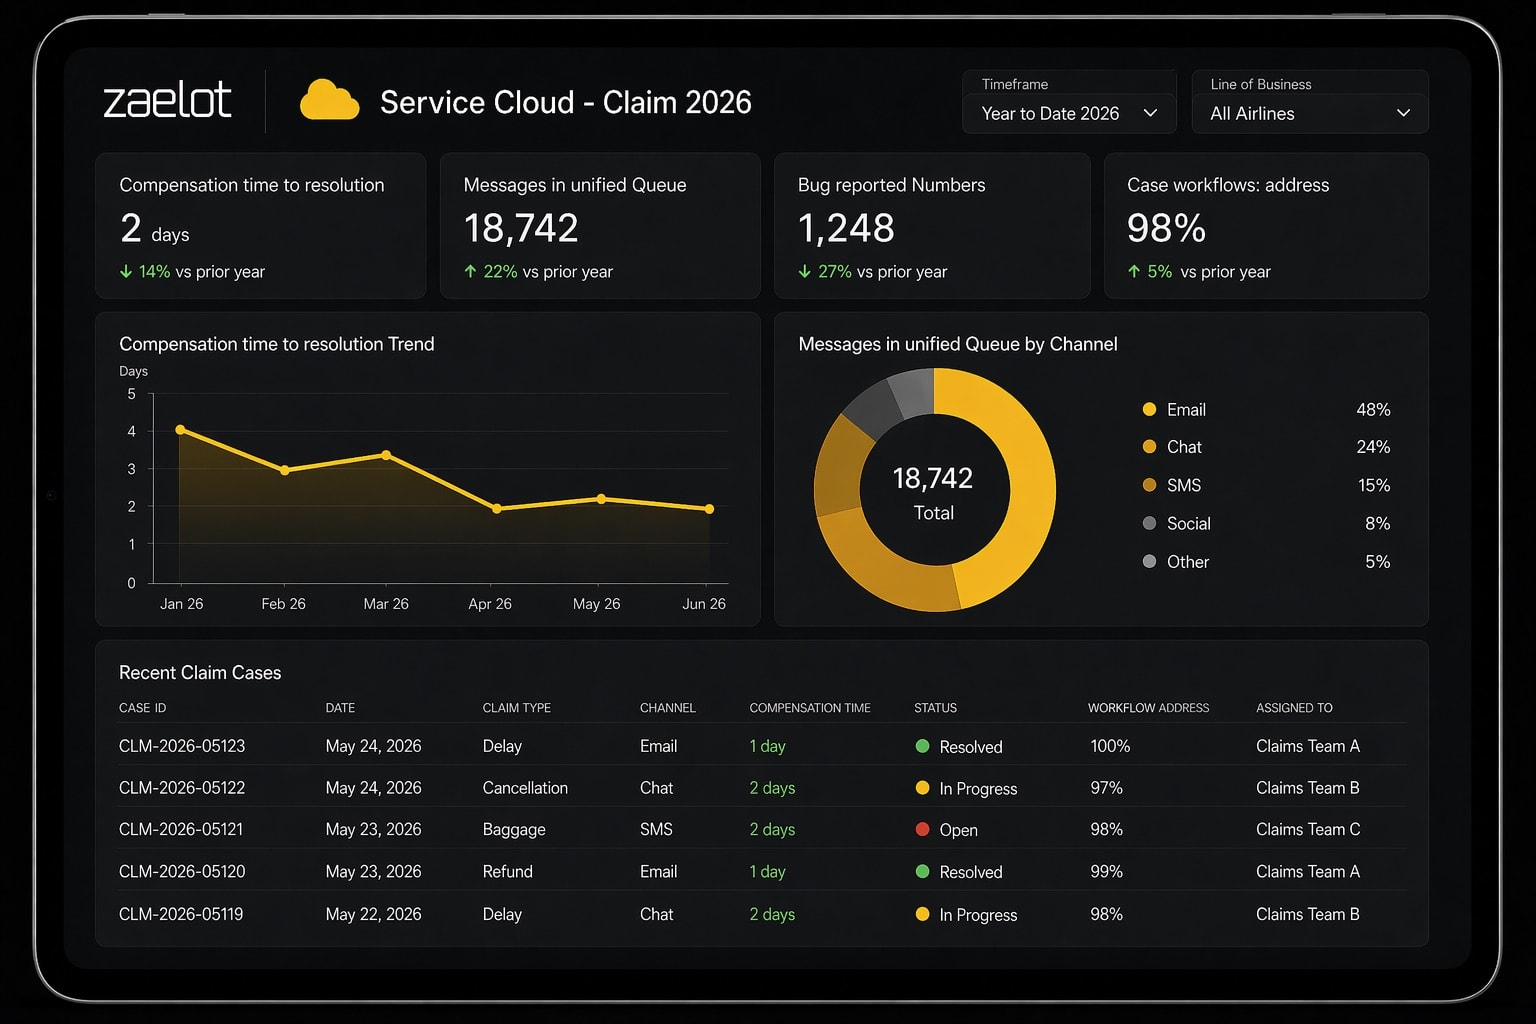1536x1024 pixels.
Task: Click the up arrow beside 22%
Action: coord(470,271)
